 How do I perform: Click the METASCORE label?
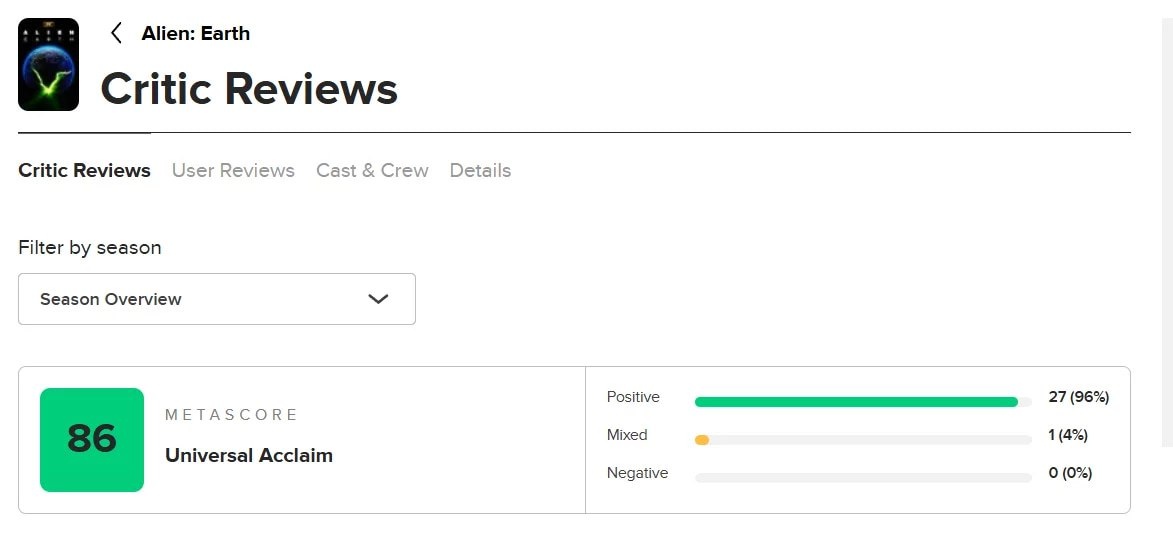(x=231, y=415)
